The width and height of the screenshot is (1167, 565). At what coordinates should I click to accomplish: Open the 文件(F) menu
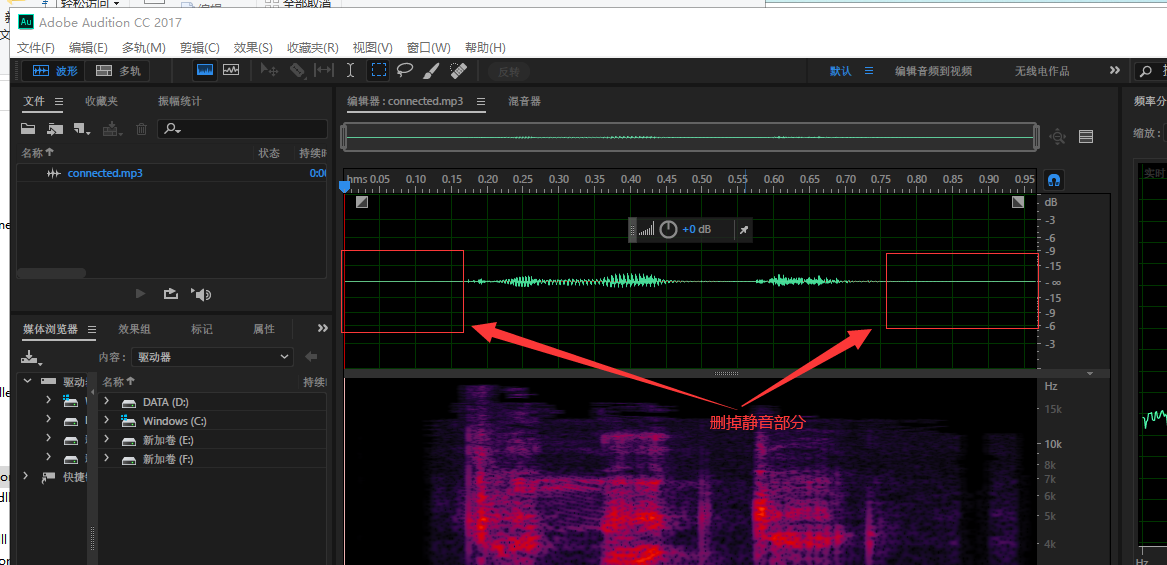[x=36, y=48]
